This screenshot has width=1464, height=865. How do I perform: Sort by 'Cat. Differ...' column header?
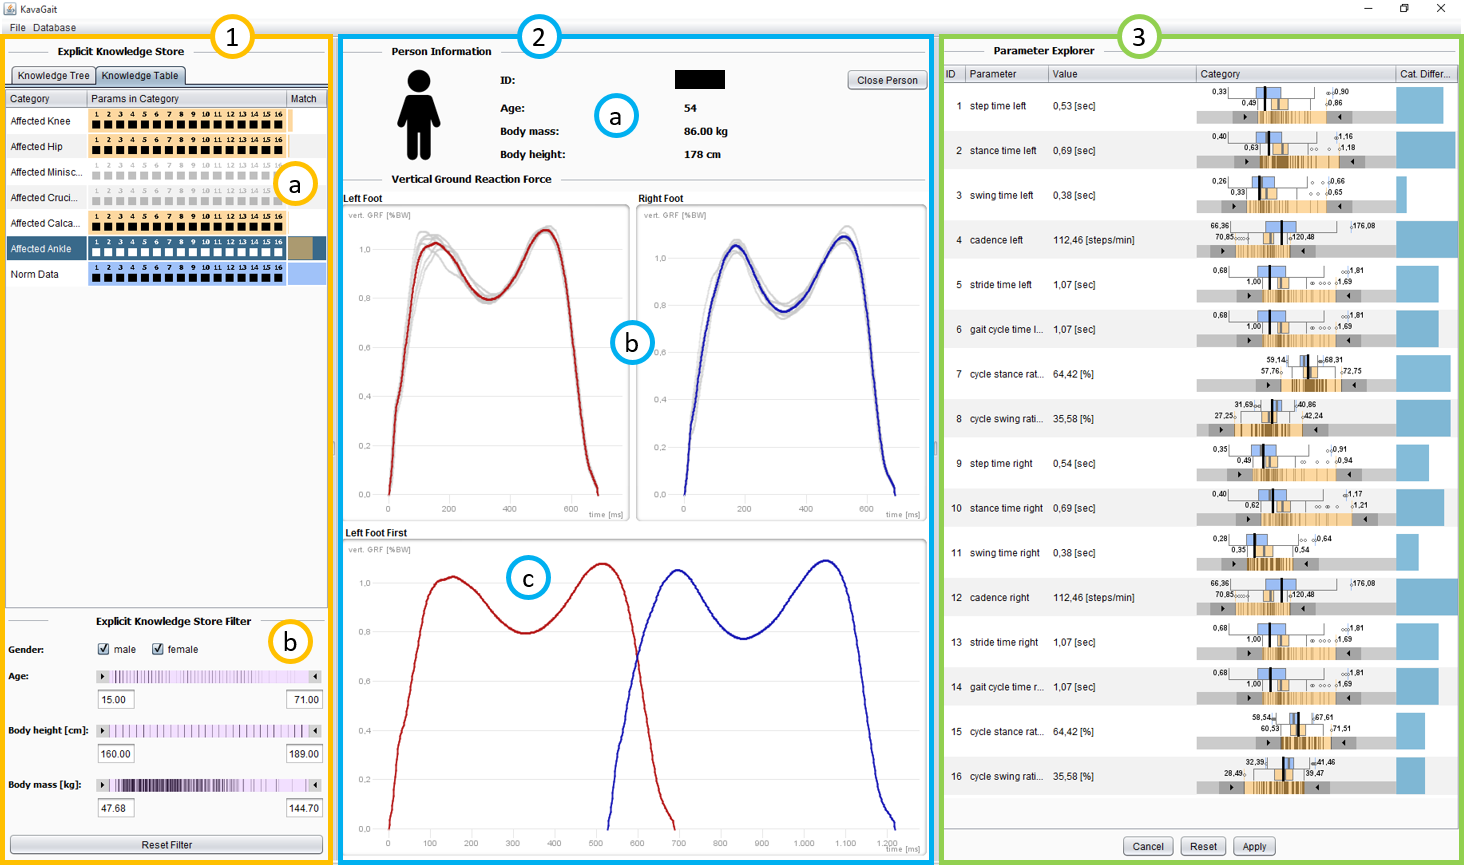click(x=1426, y=74)
